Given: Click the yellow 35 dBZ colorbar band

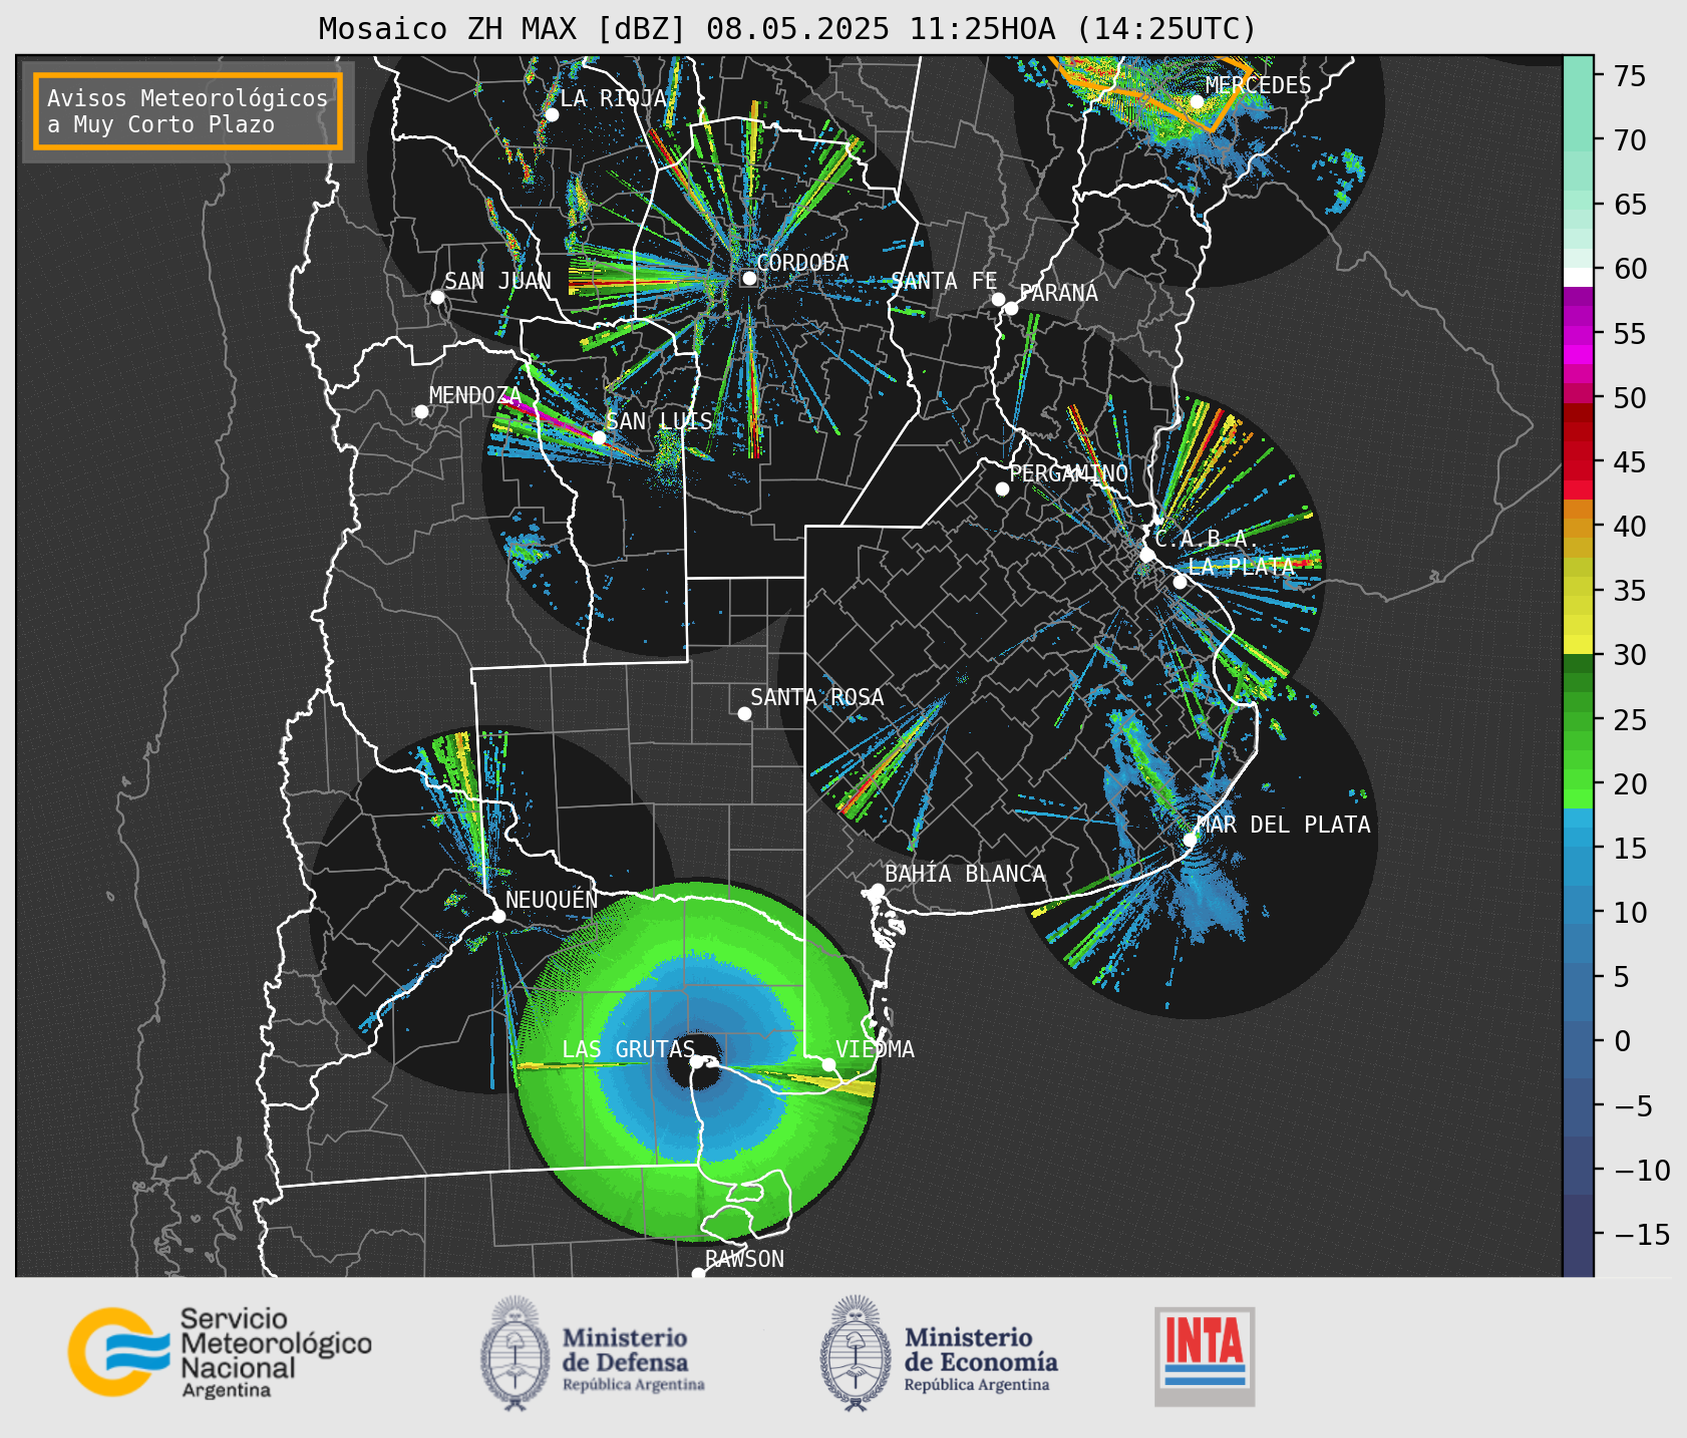Looking at the screenshot, I should click(1578, 591).
